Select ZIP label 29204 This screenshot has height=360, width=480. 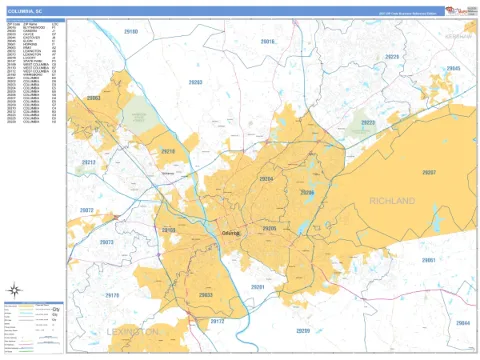tap(266, 179)
